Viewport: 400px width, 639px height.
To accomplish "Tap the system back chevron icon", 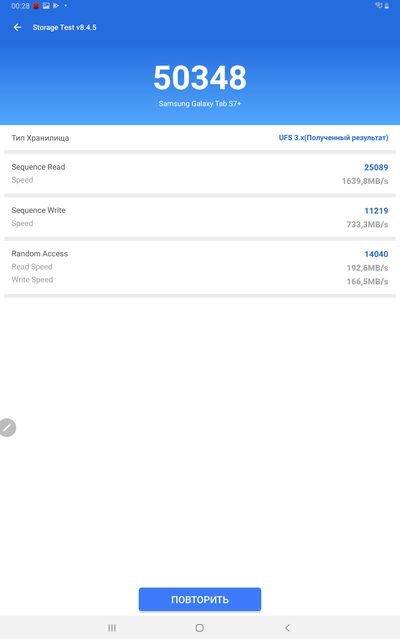I will coord(287,628).
